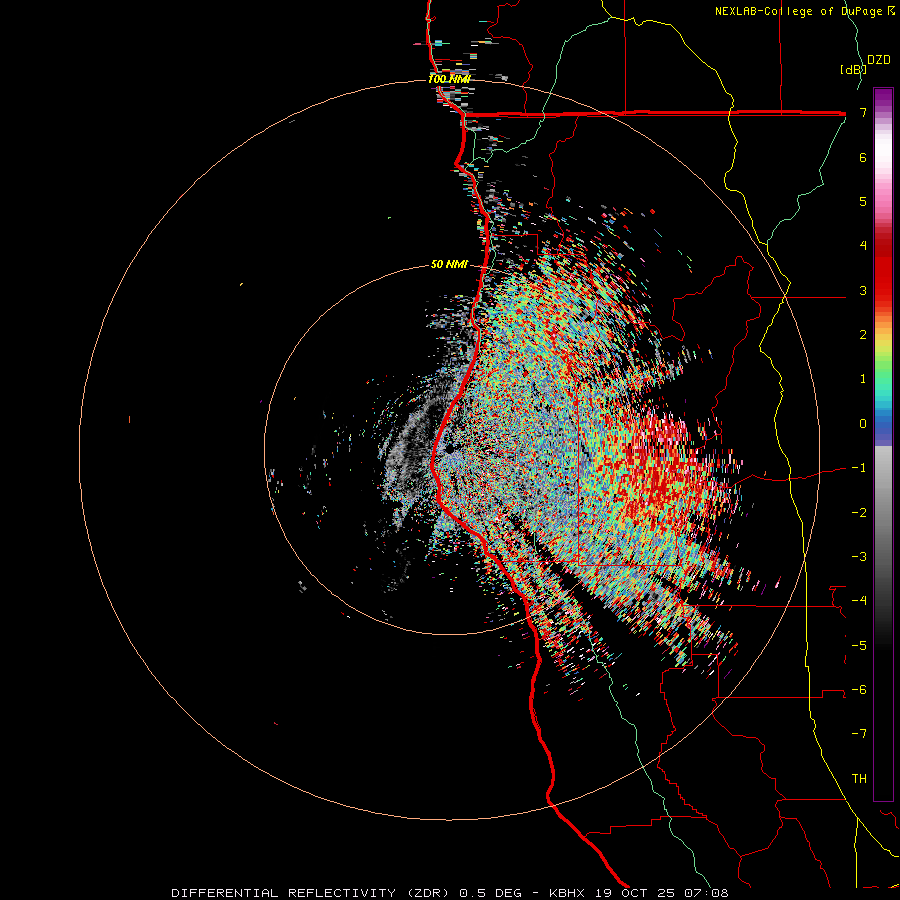The height and width of the screenshot is (900, 900).
Task: Click the color scale value -4
Action: (x=859, y=601)
